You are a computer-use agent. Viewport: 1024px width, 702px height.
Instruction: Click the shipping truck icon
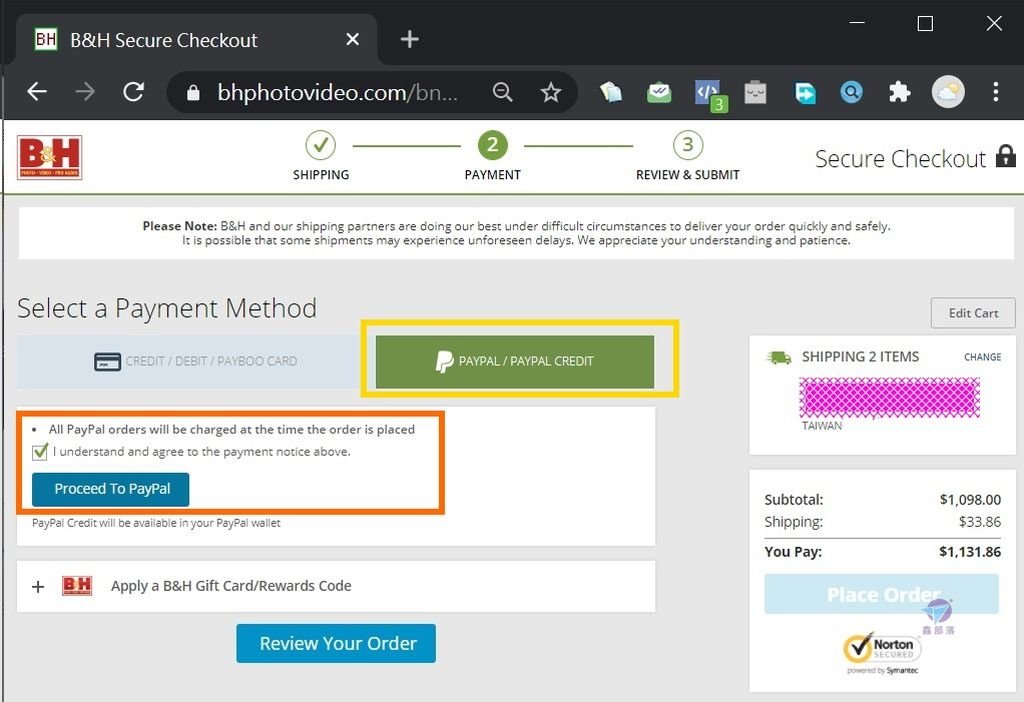pyautogui.click(x=778, y=357)
